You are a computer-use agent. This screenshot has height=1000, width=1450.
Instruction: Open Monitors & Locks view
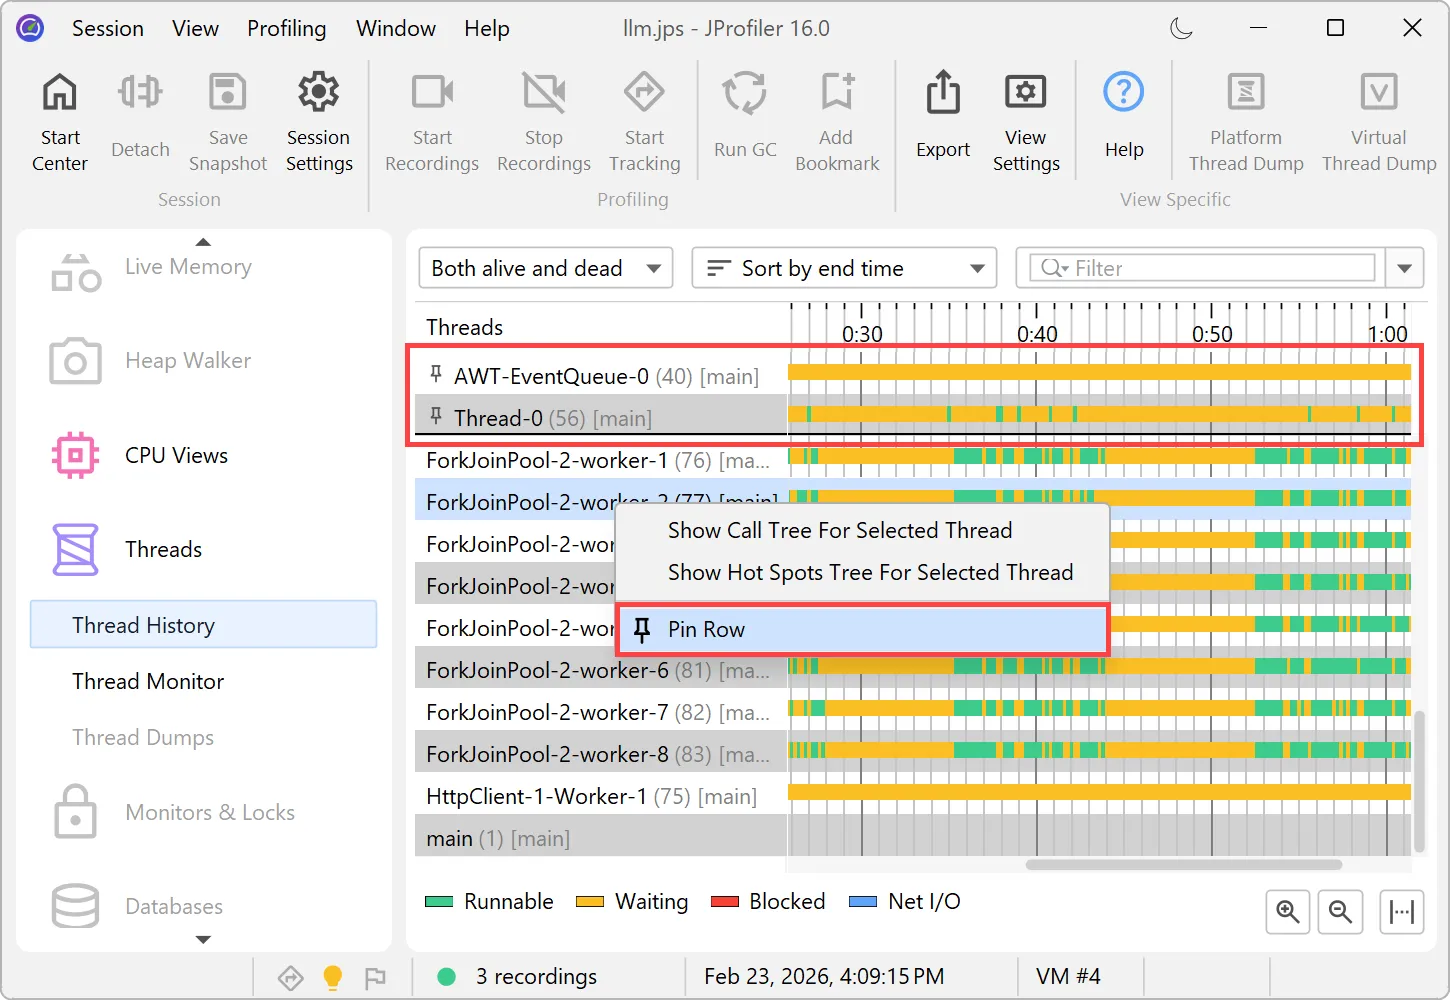pos(210,812)
